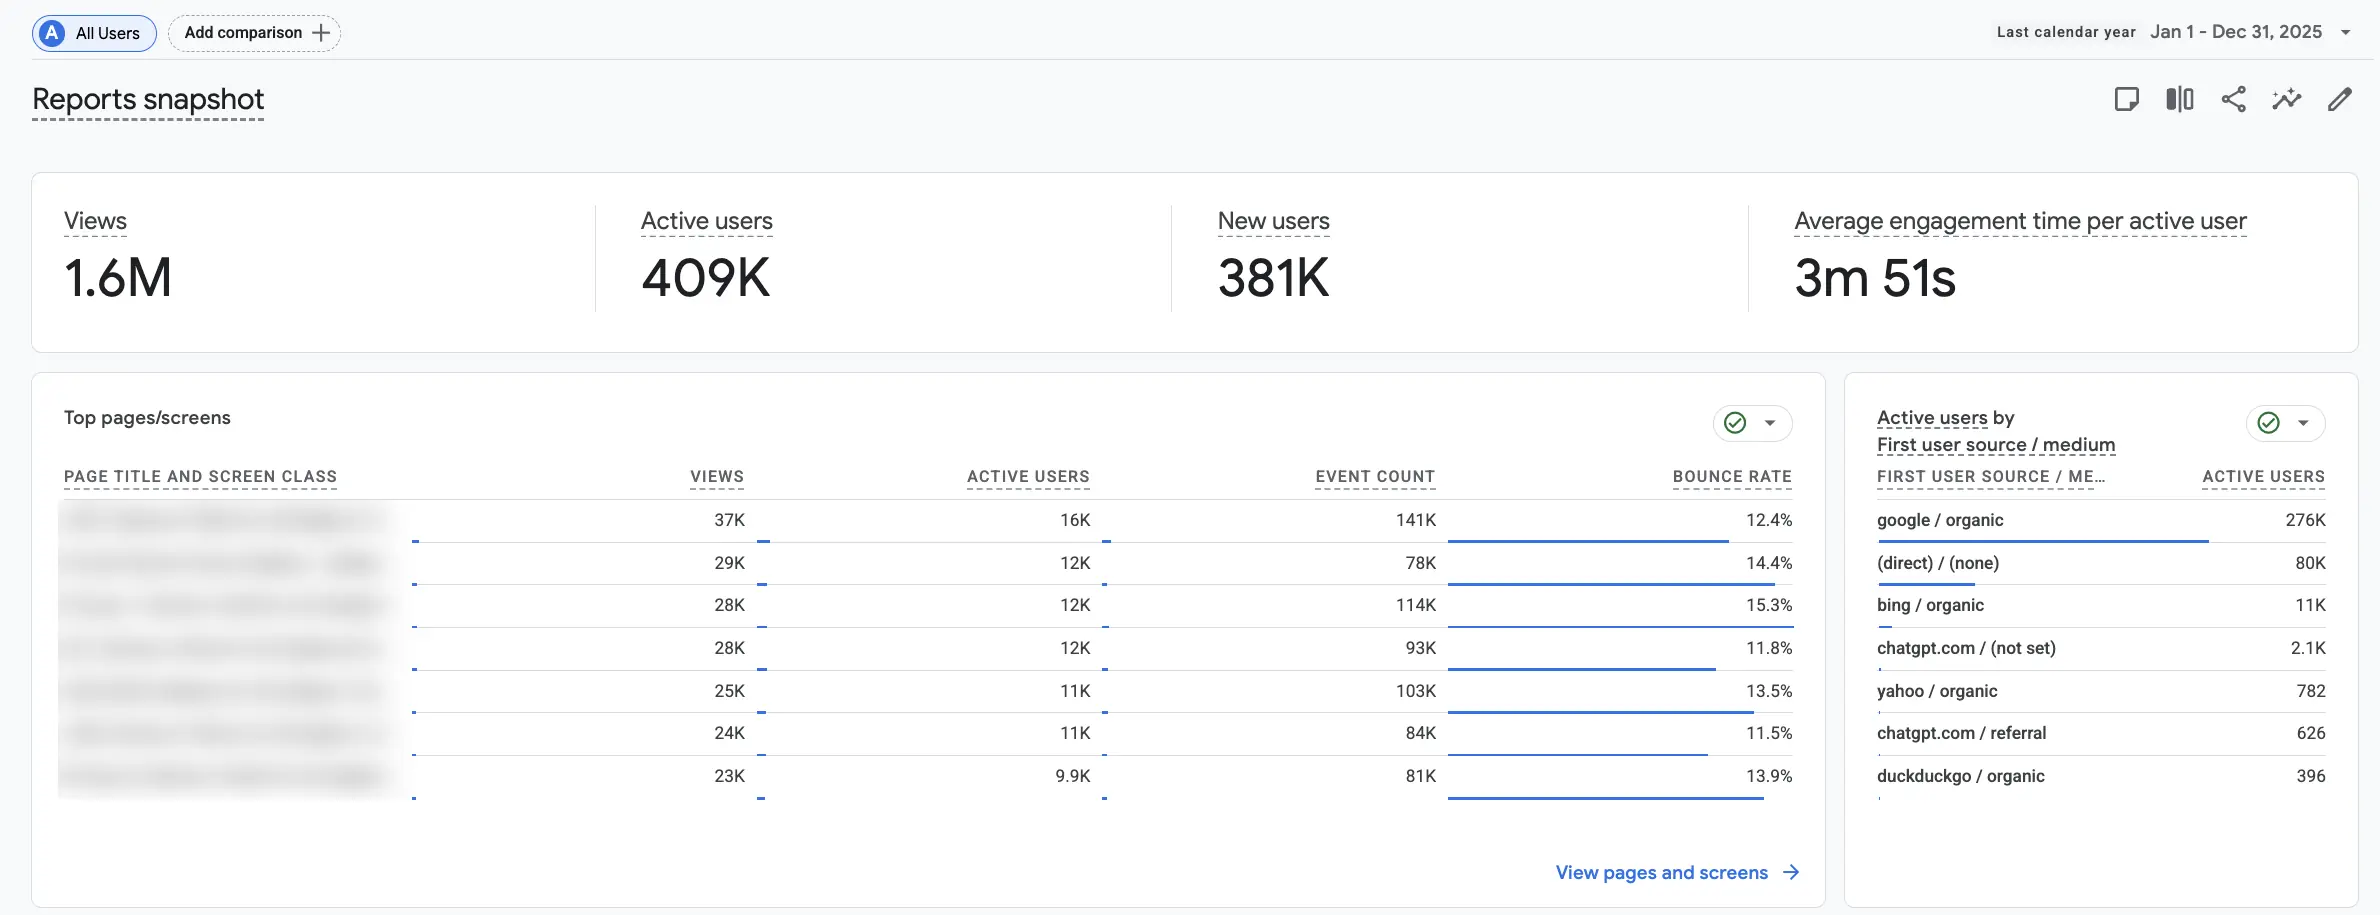Image resolution: width=2380 pixels, height=915 pixels.
Task: Click the All Users segment chip
Action: coord(94,33)
